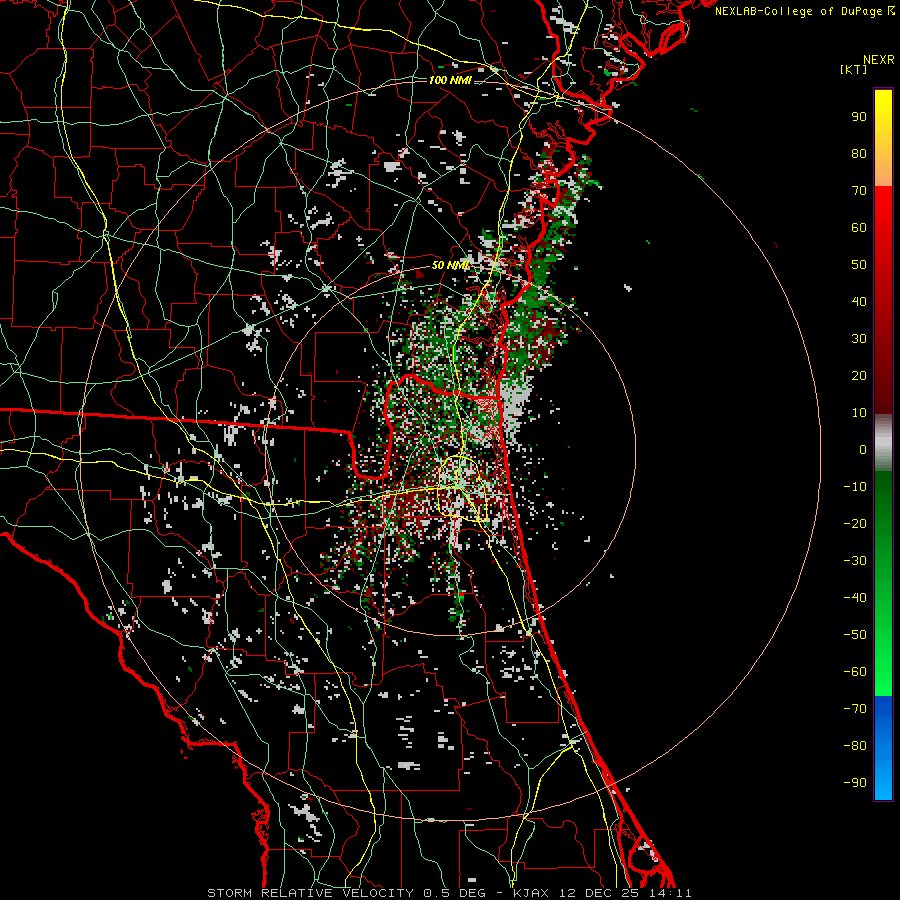This screenshot has height=900, width=900.
Task: Click STORM RELATIVE VELOCITY in the caption
Action: (310, 893)
